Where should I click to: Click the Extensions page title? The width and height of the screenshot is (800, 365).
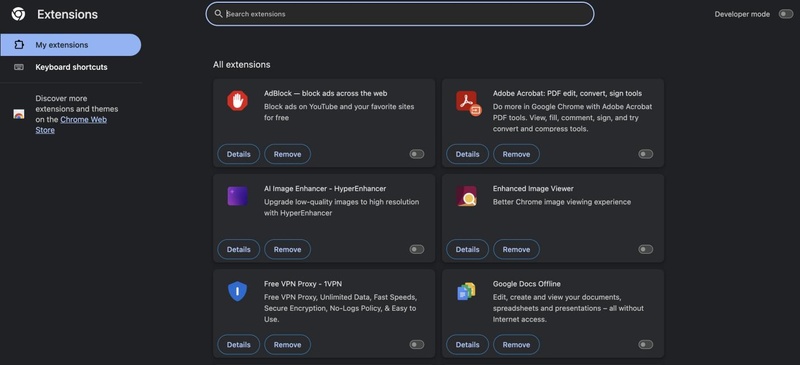point(67,14)
